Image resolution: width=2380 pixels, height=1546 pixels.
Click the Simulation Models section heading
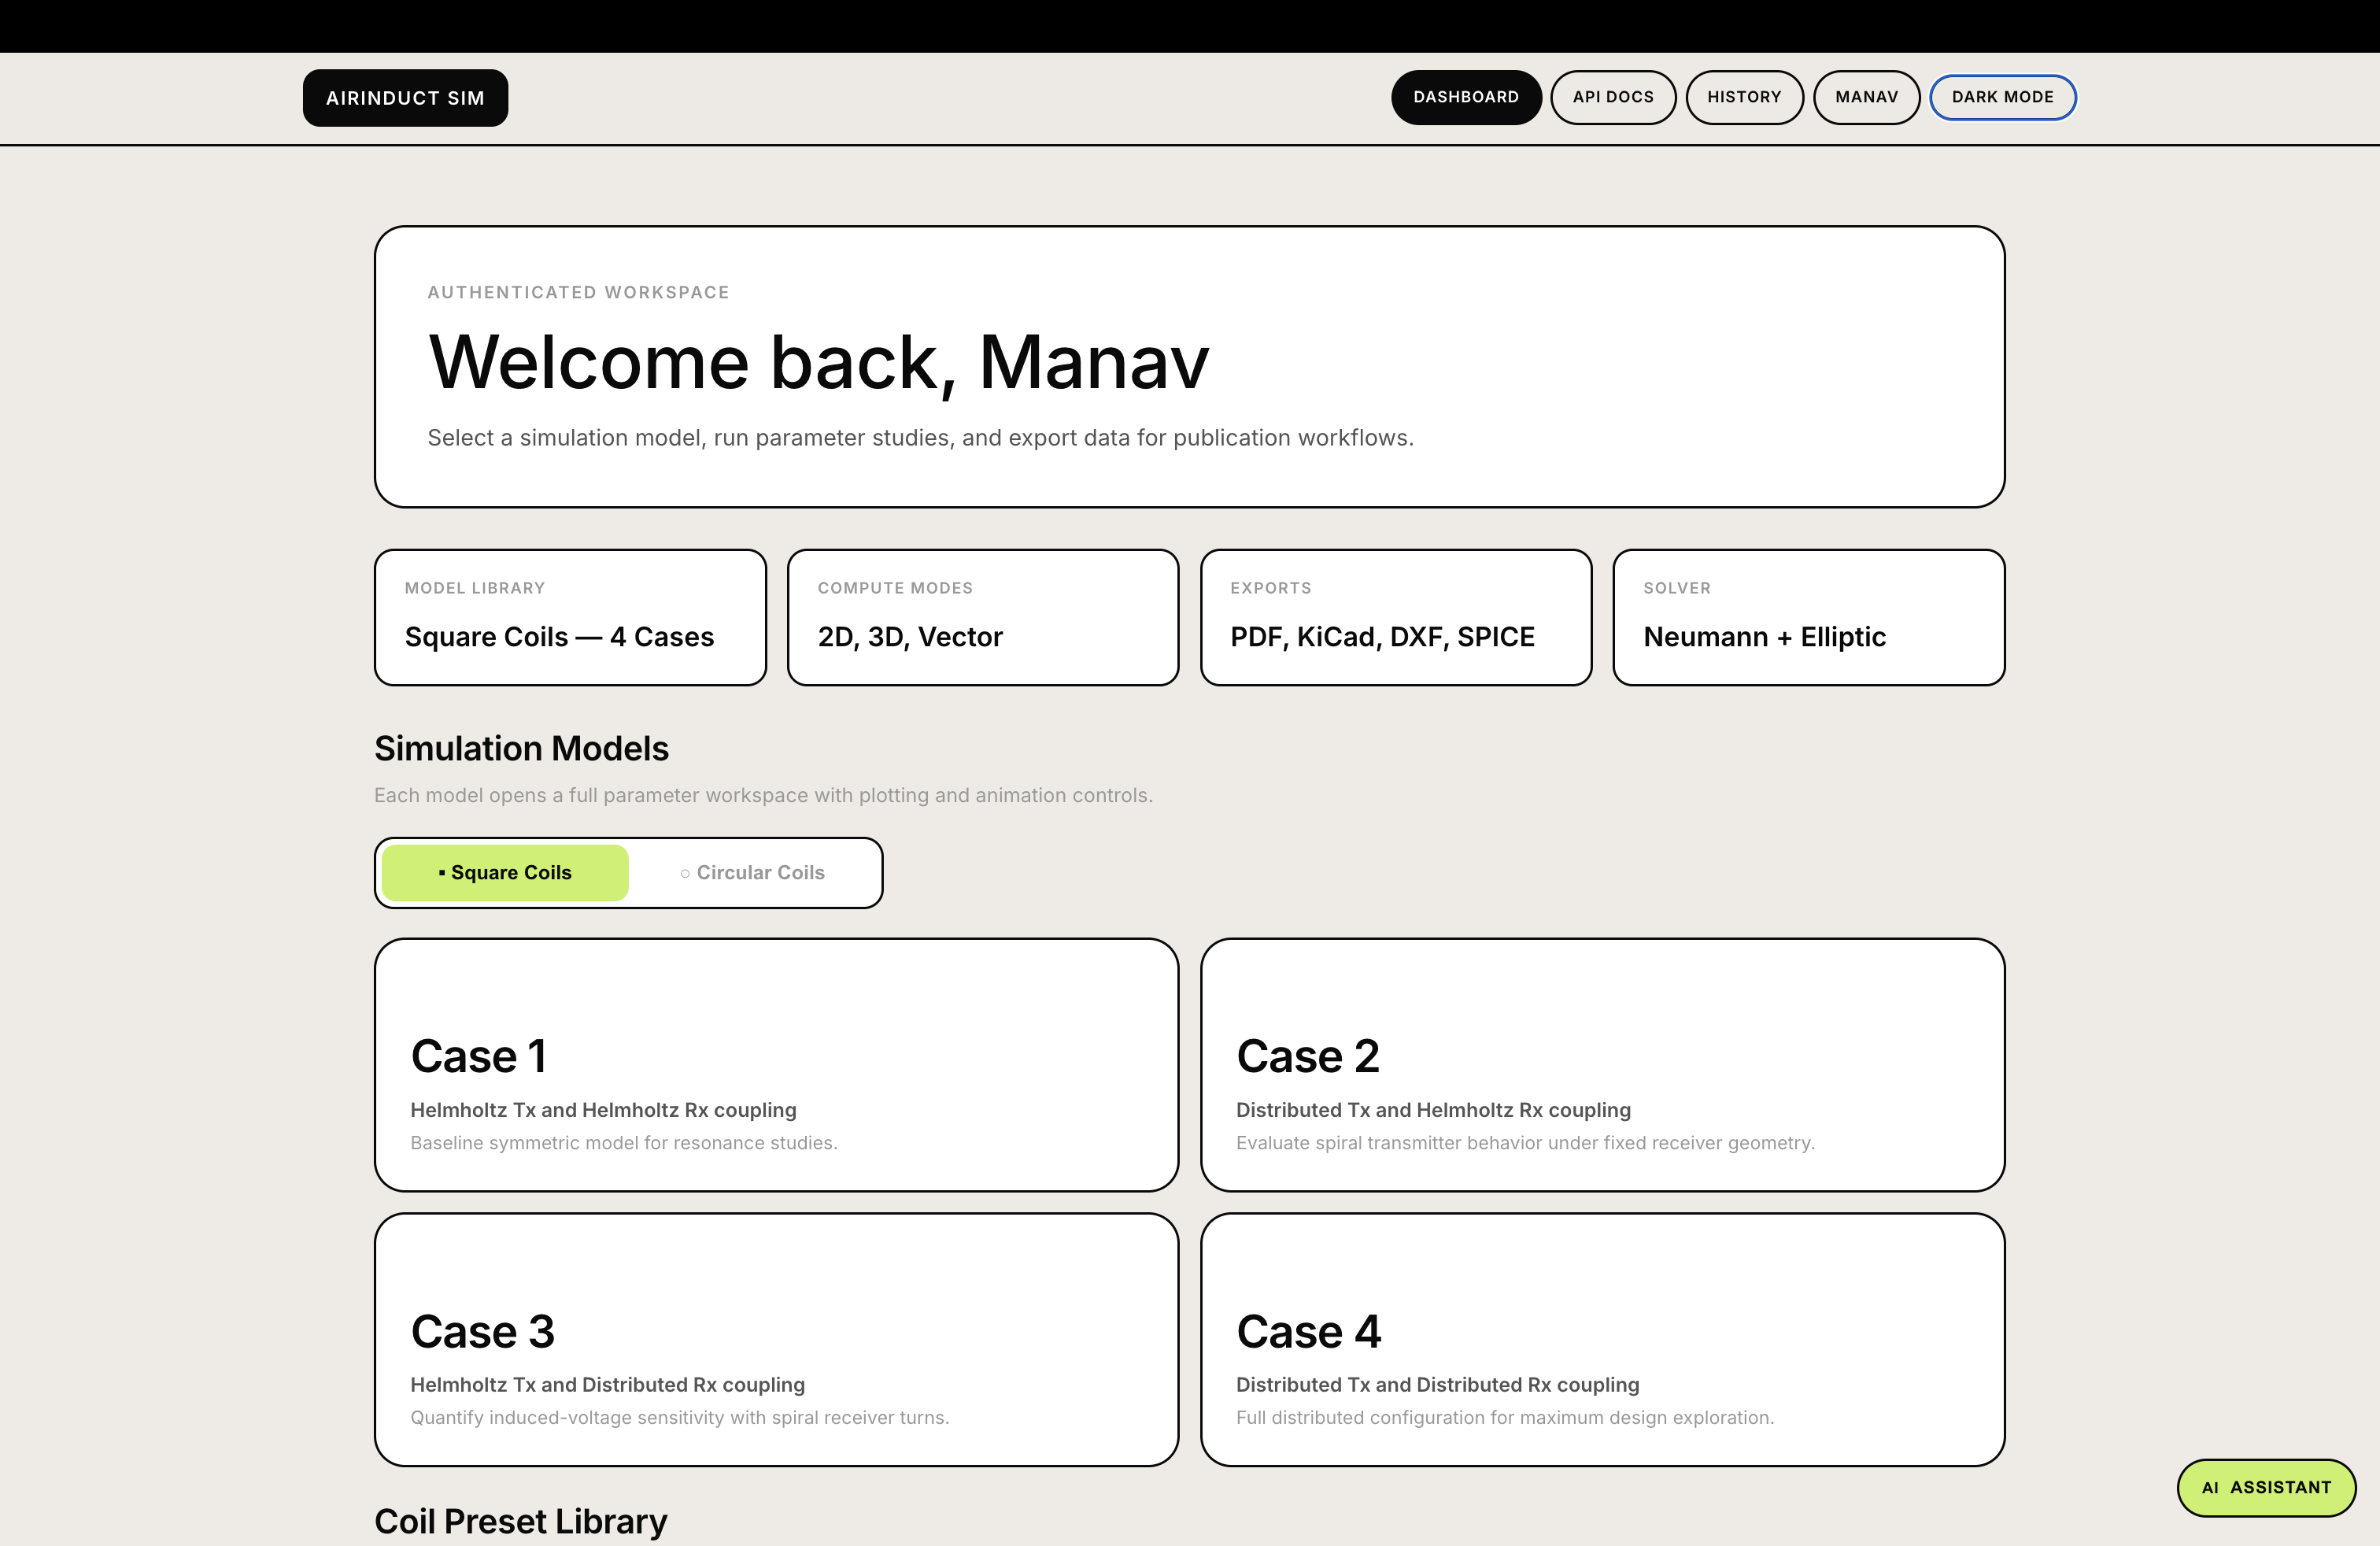point(521,748)
